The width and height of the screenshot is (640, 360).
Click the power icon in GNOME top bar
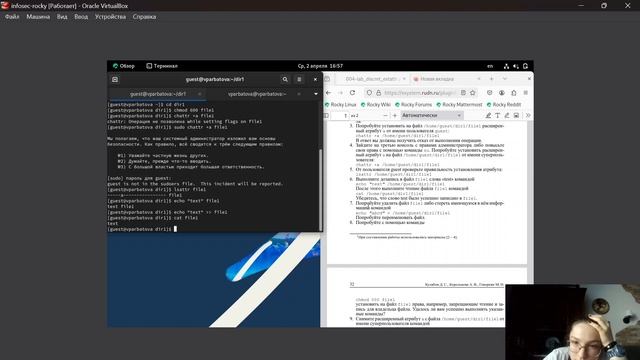525,66
